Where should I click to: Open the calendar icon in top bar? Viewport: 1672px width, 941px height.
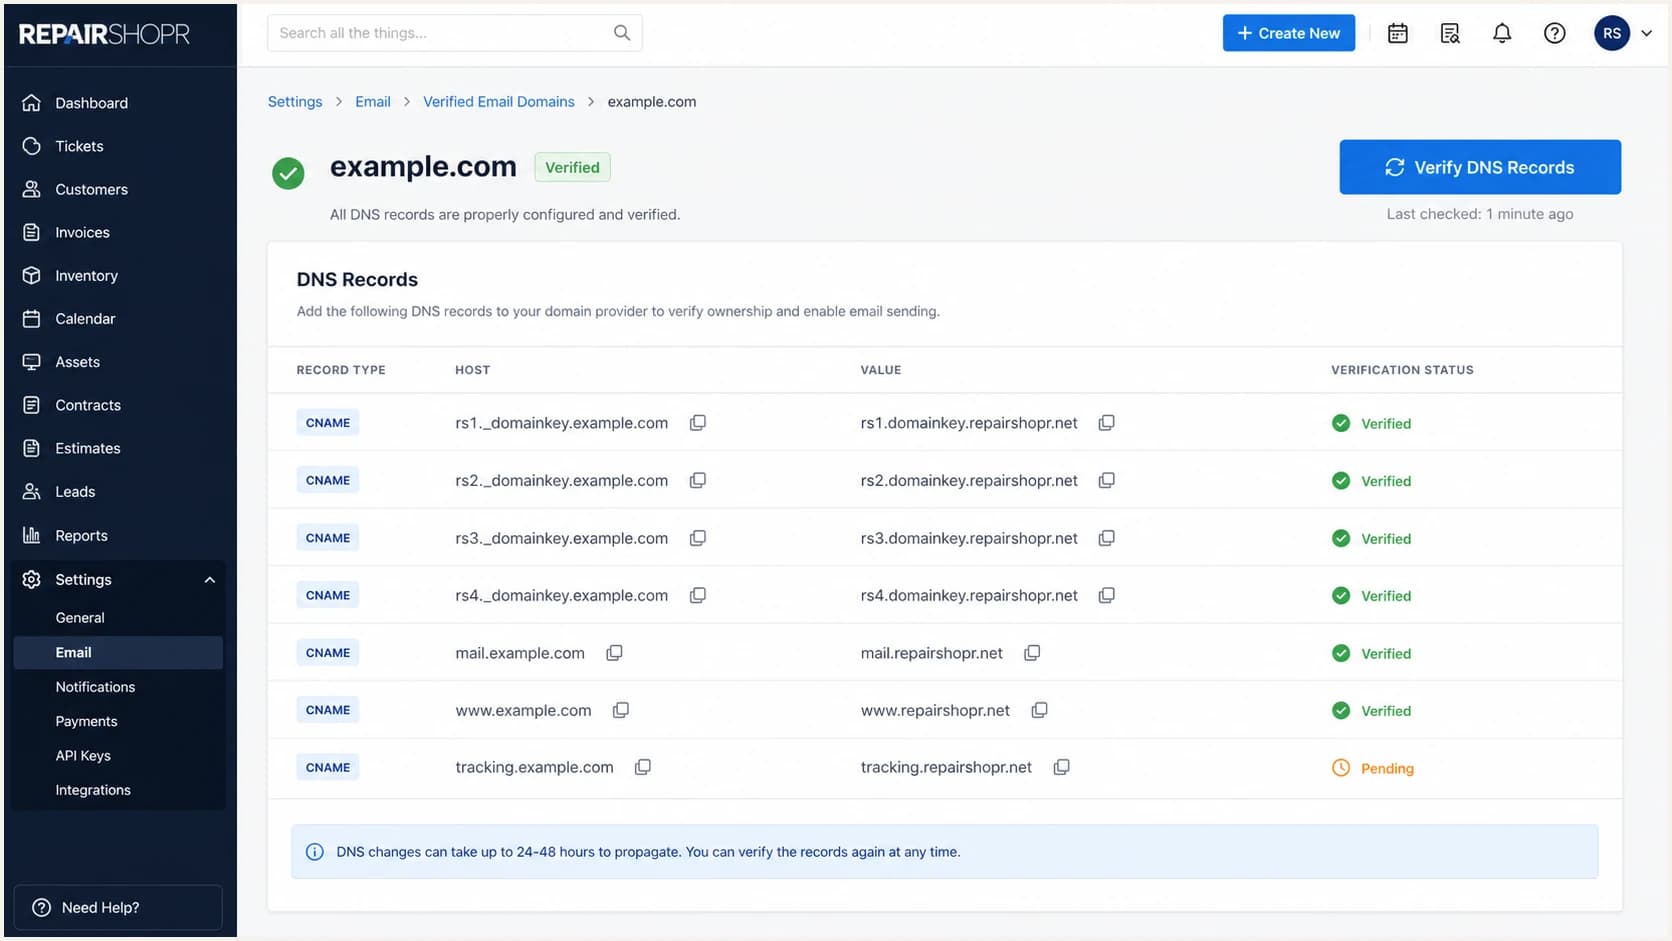pos(1398,33)
